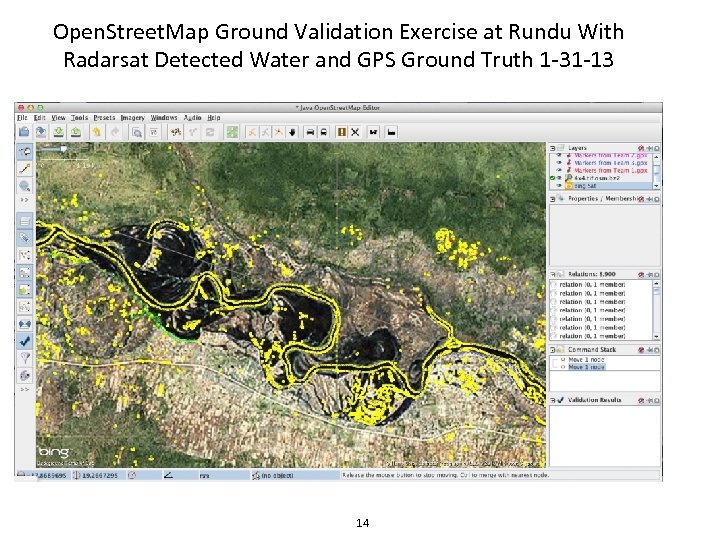Click the car preset toolbar icon

click(310, 132)
